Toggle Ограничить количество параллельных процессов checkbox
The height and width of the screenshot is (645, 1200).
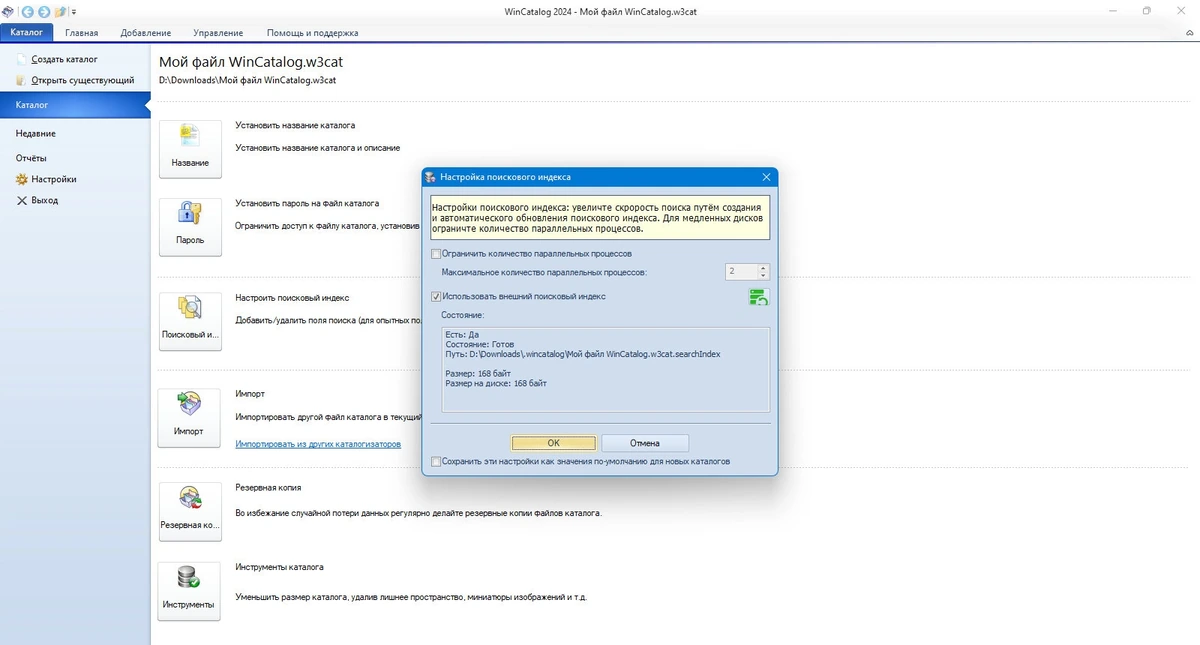tap(436, 254)
